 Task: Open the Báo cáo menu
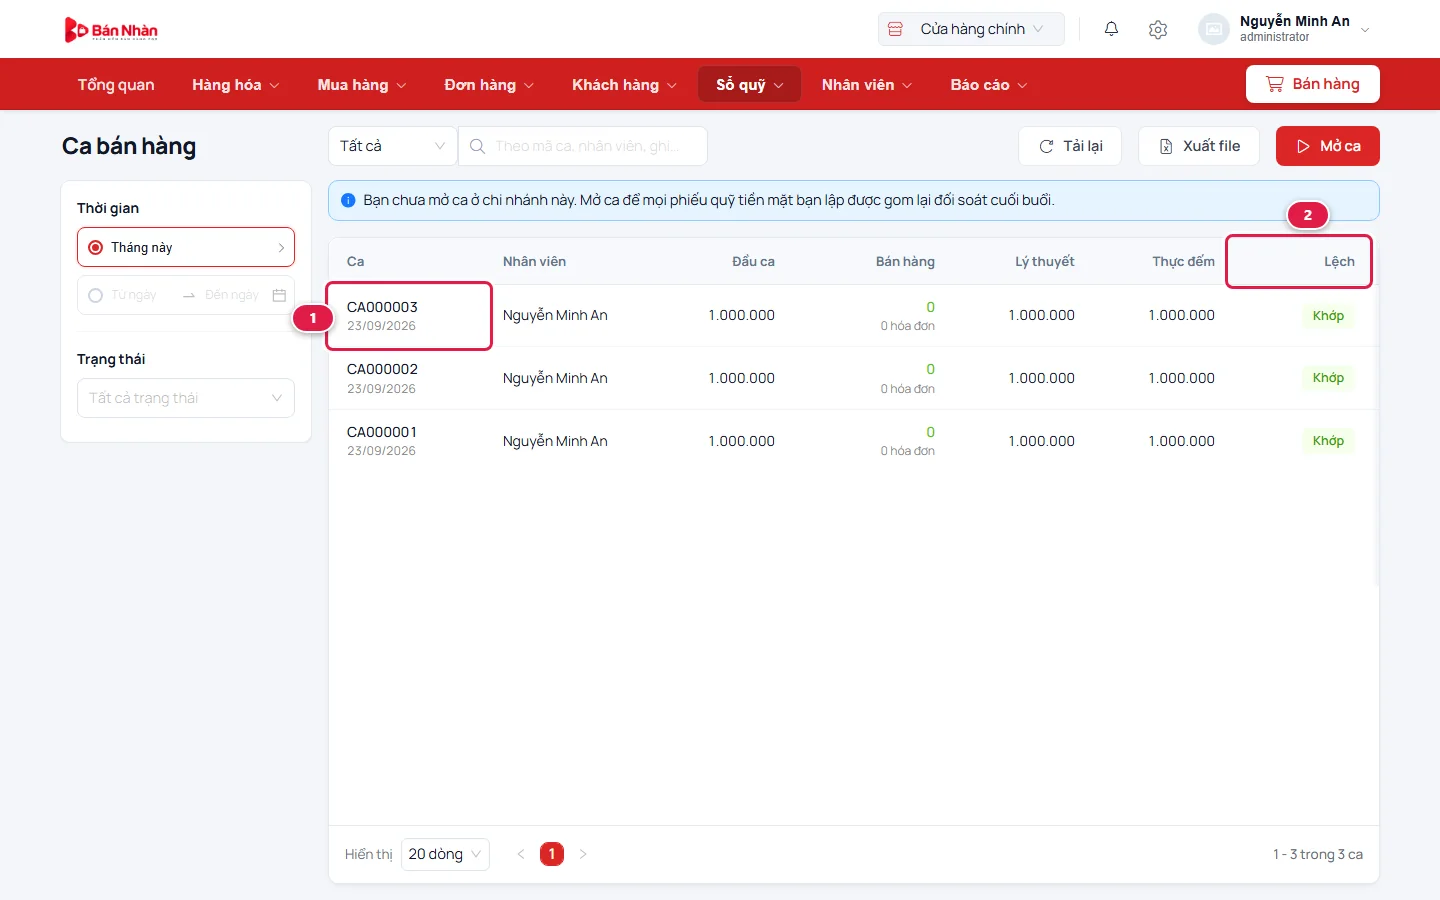989,85
